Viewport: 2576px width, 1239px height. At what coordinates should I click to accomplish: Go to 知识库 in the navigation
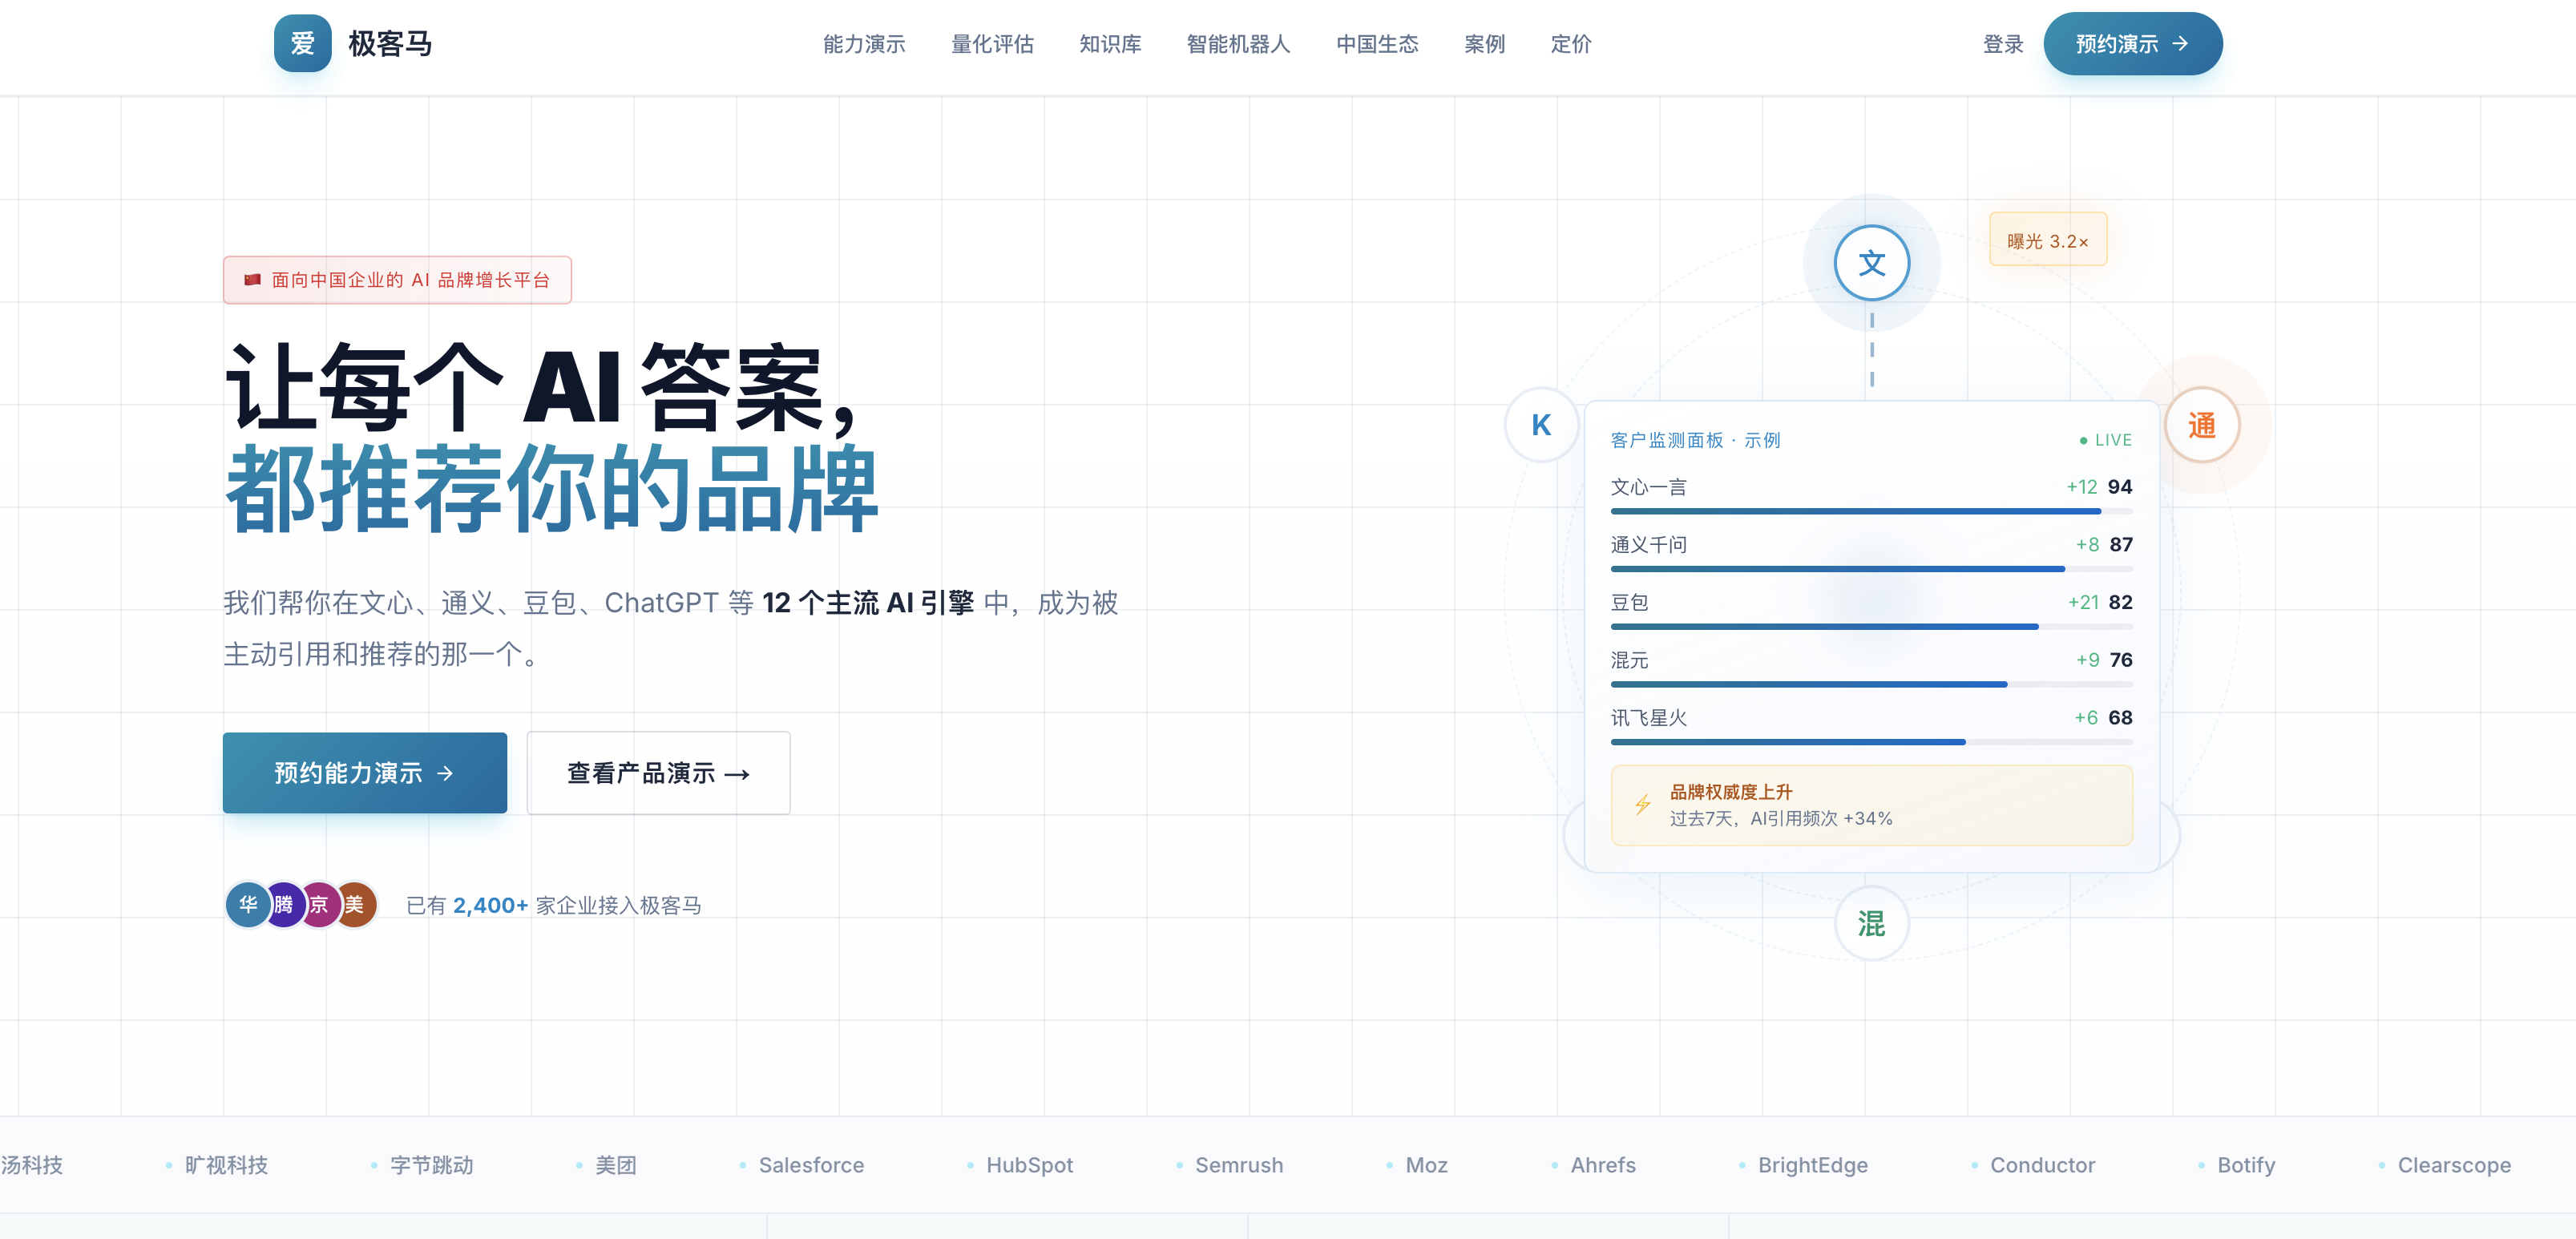(x=1110, y=44)
